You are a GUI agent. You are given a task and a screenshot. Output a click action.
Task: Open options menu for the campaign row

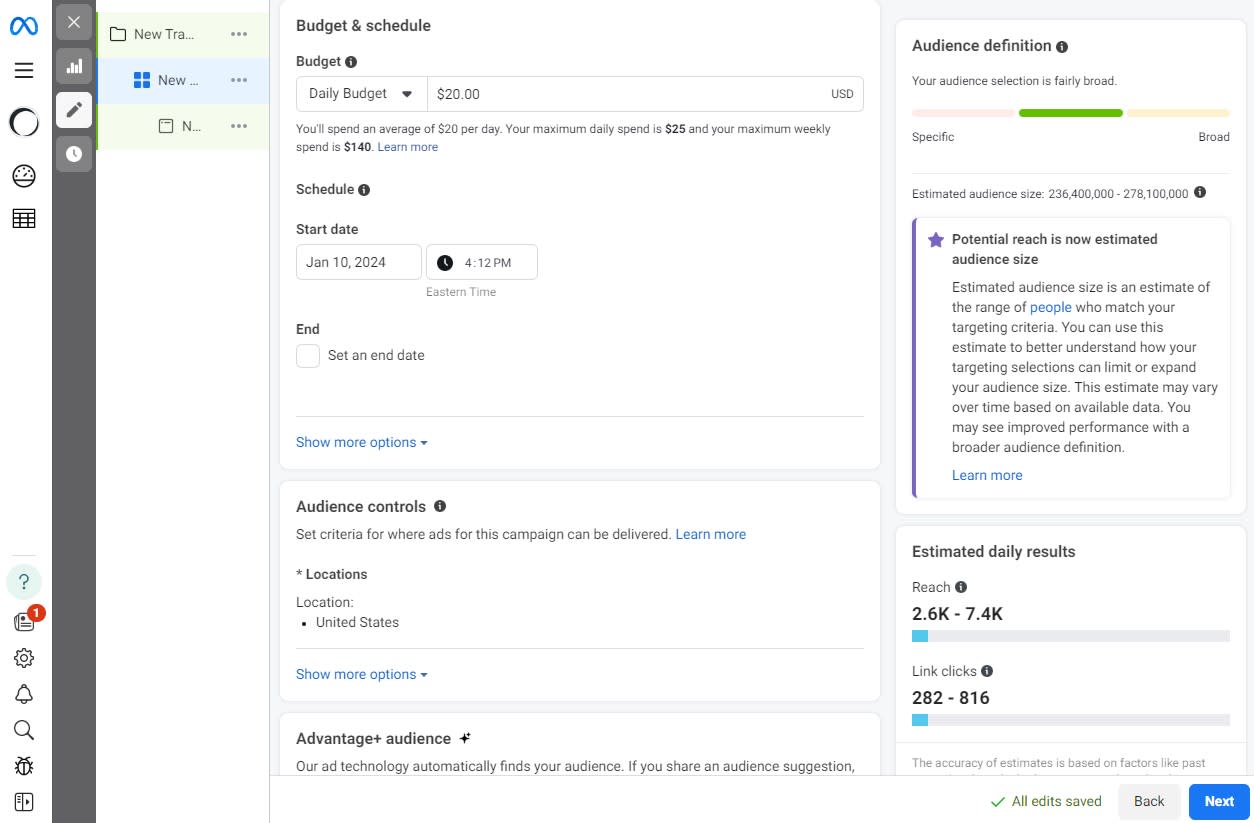click(239, 34)
